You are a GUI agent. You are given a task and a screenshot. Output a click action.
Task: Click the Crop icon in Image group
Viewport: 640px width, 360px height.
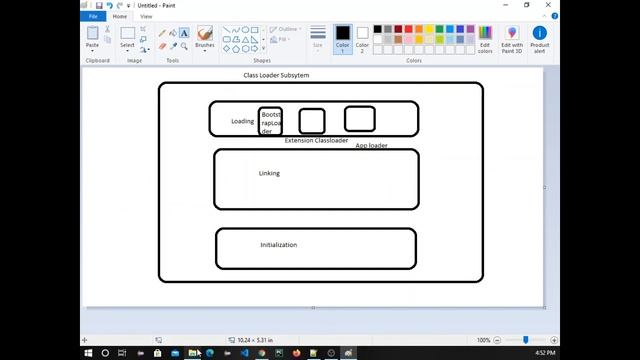point(143,29)
